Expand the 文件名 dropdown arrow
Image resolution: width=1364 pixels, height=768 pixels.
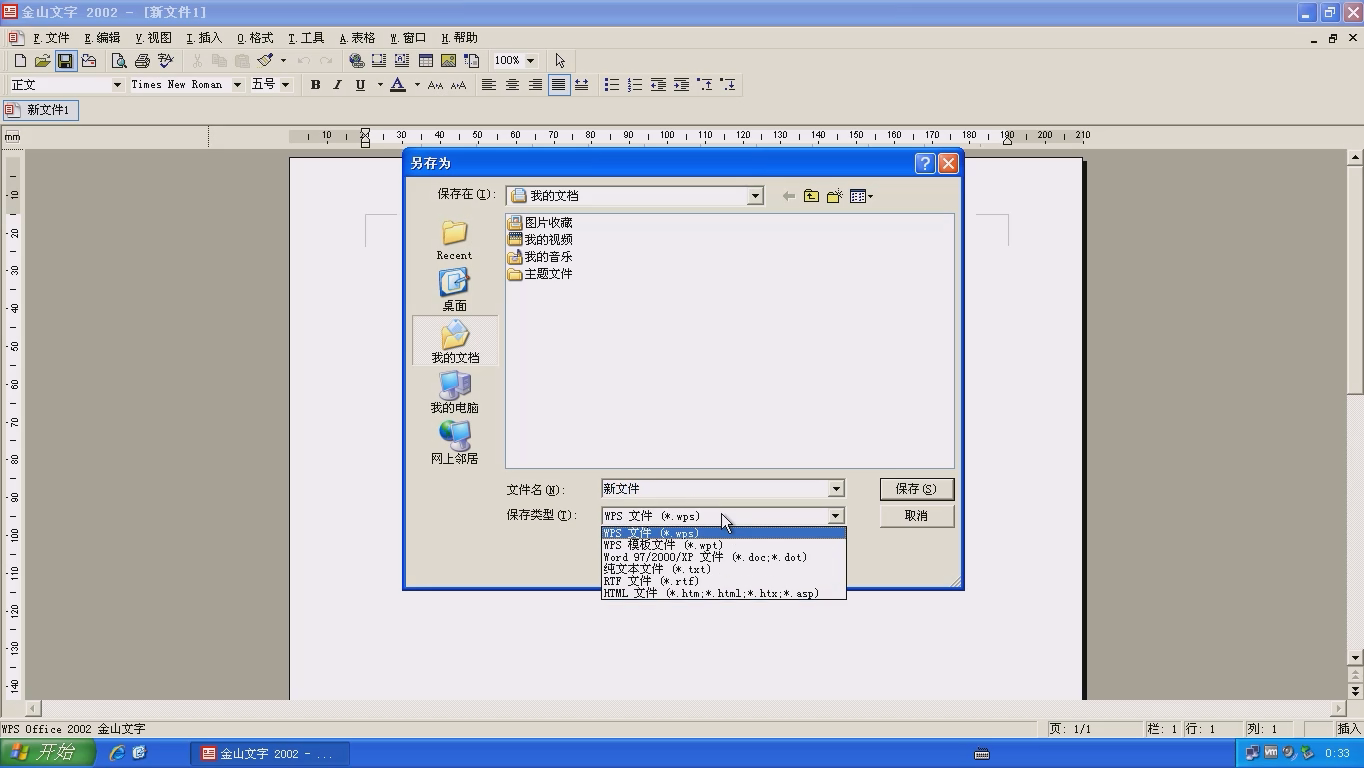(x=836, y=489)
